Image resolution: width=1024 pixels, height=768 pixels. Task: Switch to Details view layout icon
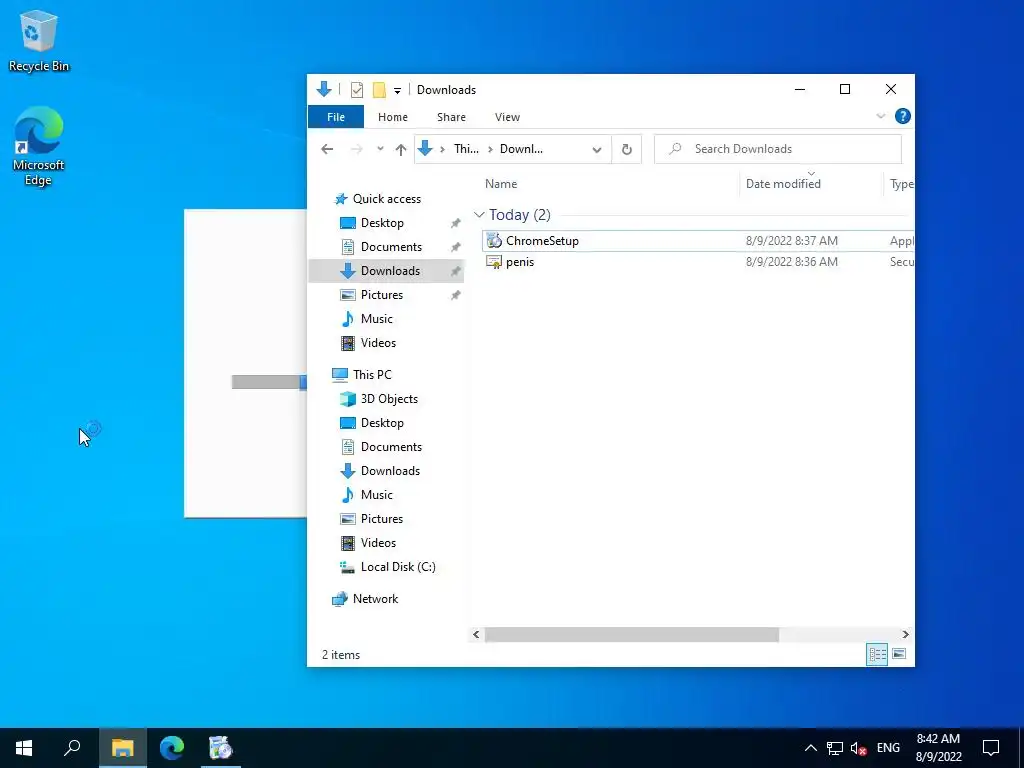(x=877, y=654)
